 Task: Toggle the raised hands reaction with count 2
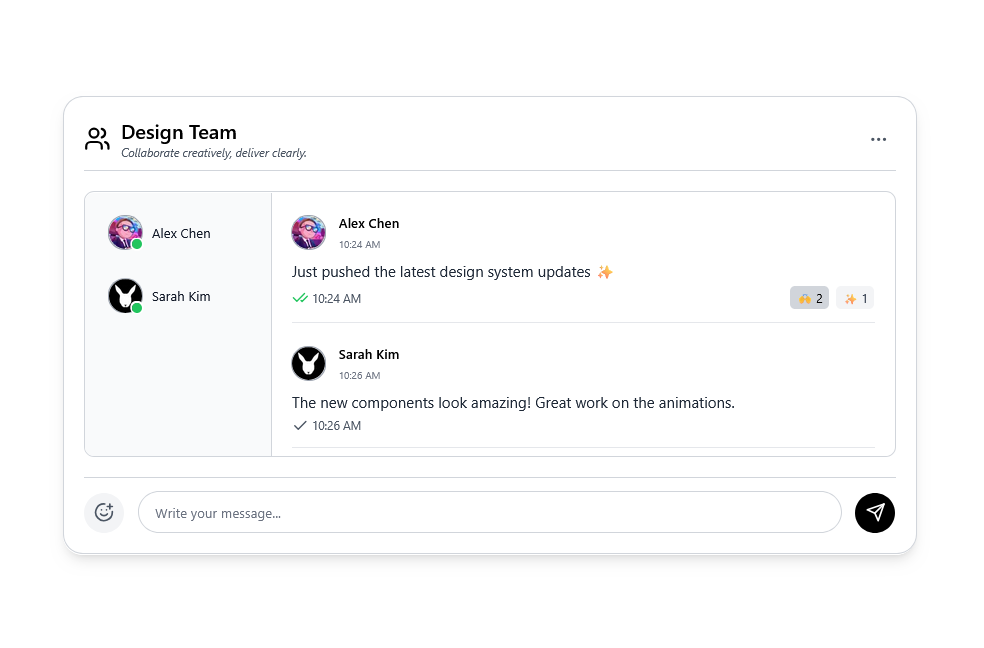pos(809,298)
